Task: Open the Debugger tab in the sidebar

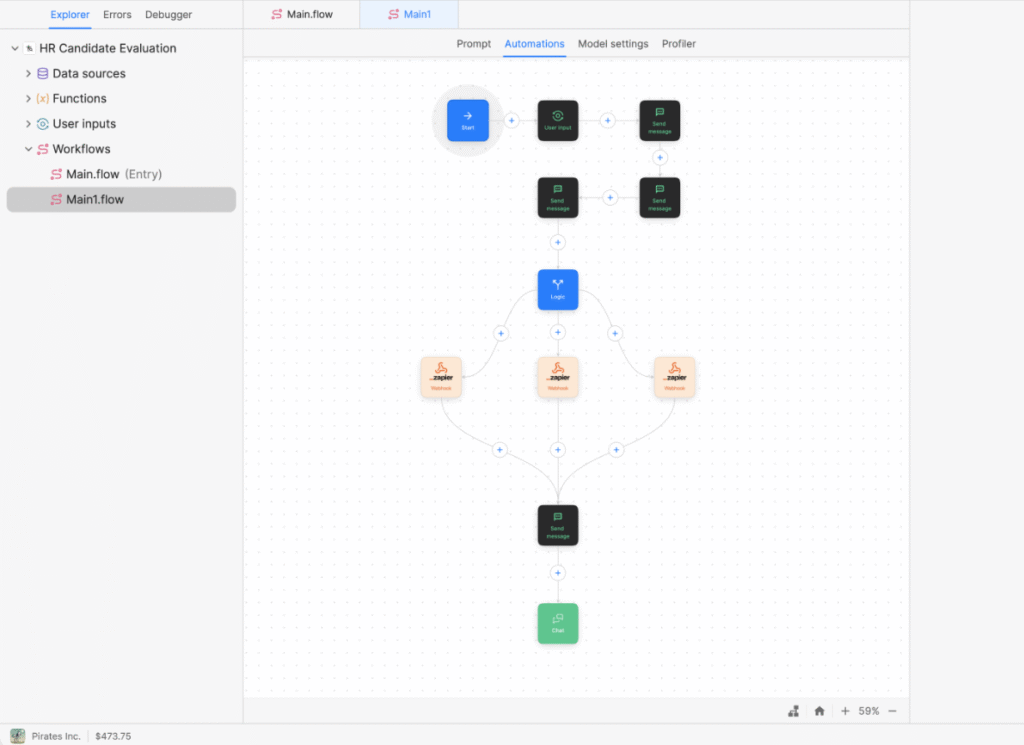Action: pyautogui.click(x=168, y=14)
